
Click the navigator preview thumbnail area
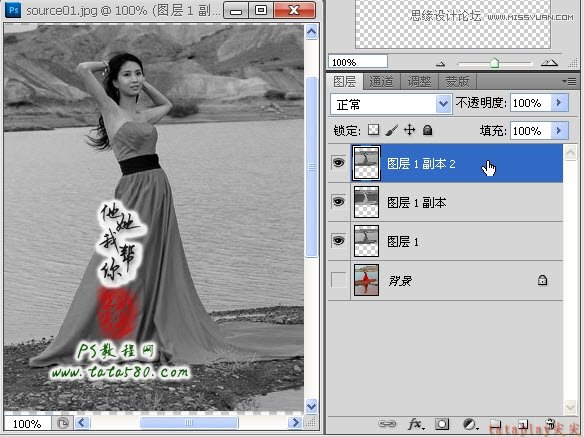[453, 24]
